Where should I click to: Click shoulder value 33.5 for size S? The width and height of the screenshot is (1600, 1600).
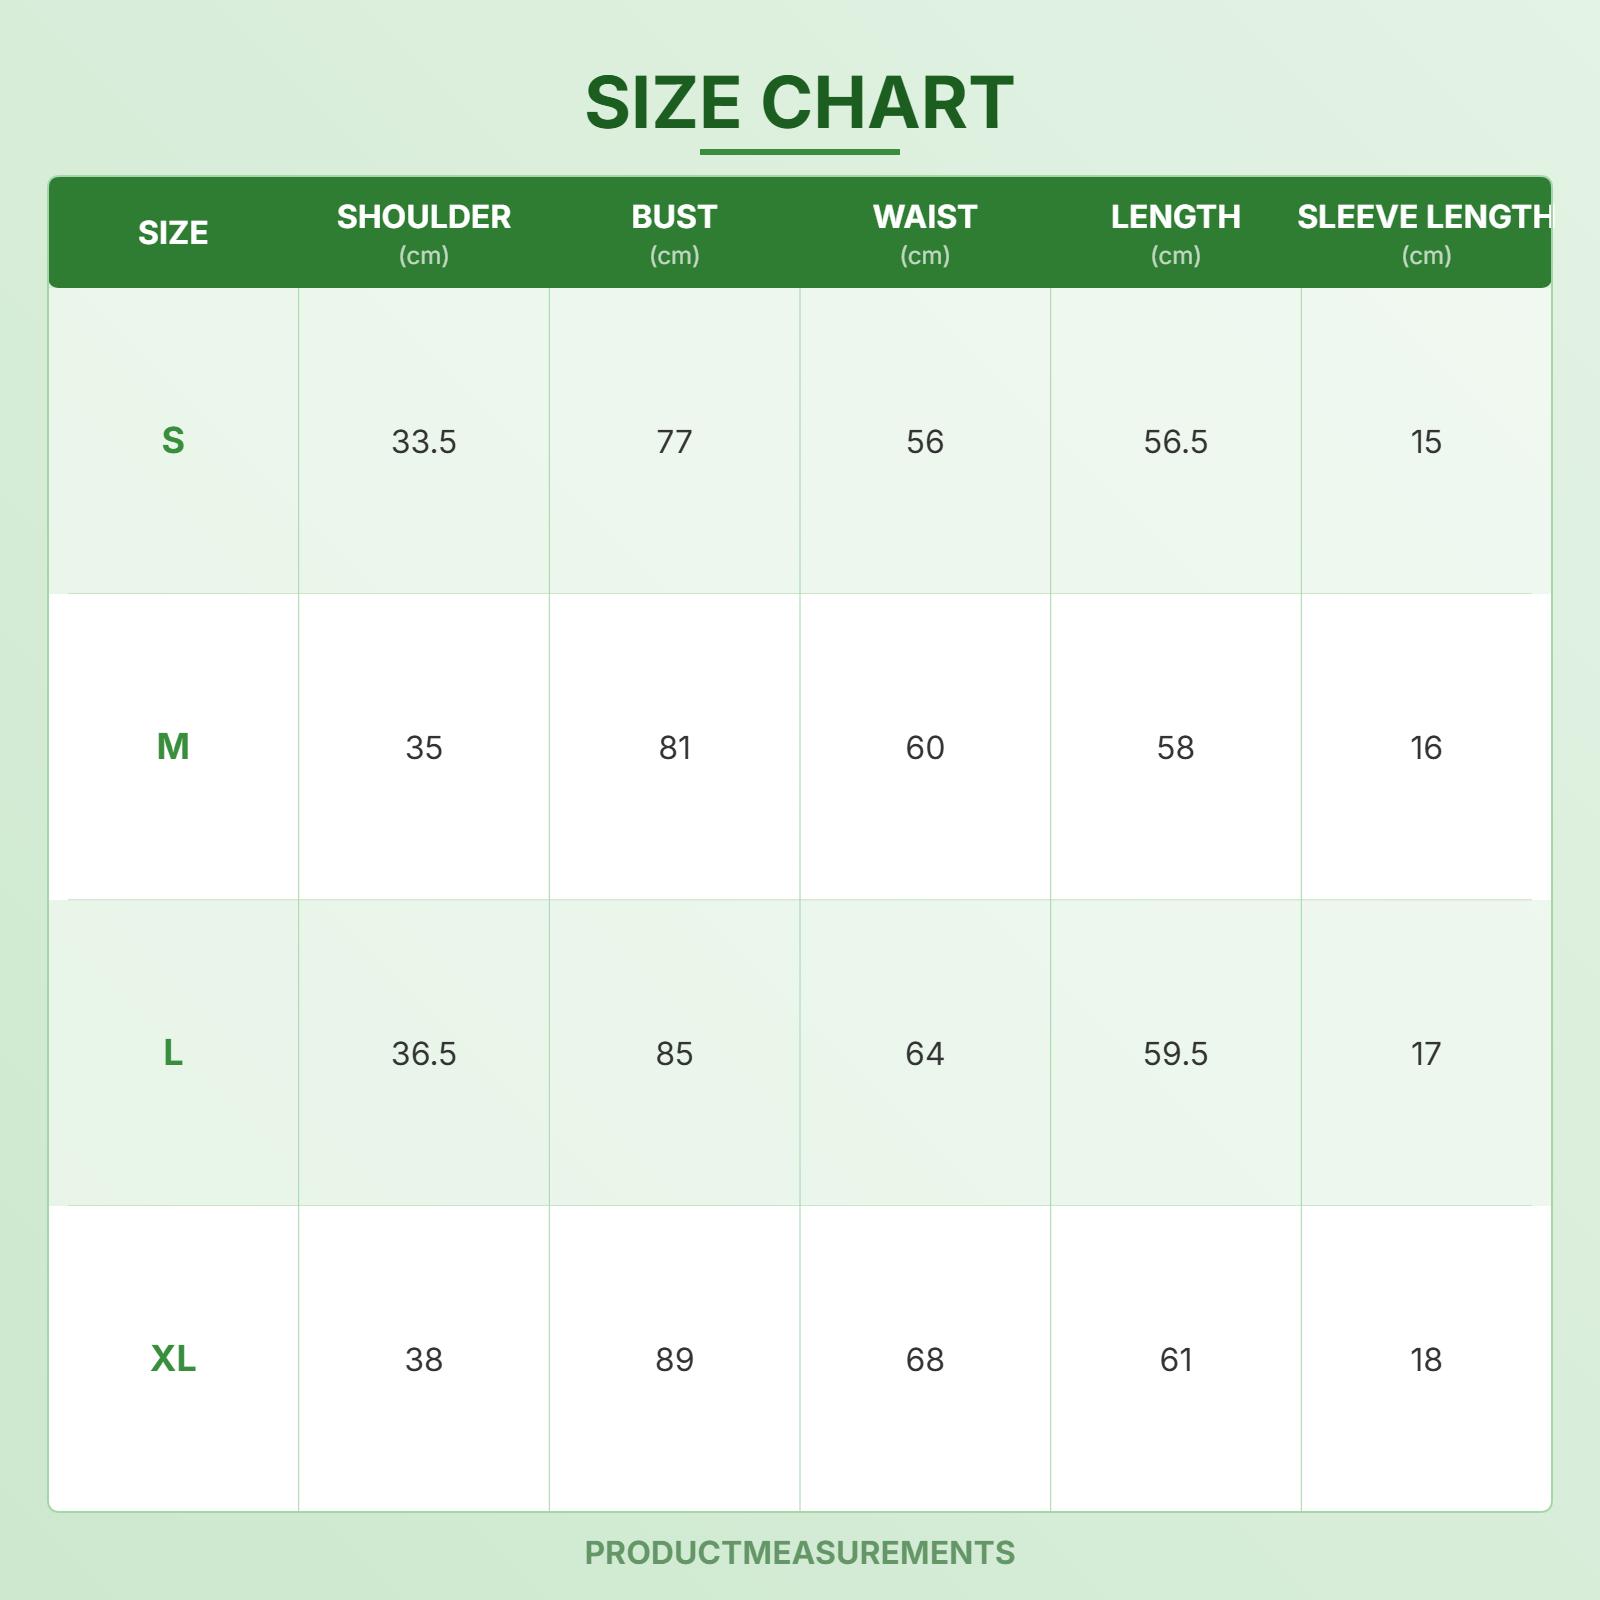(424, 442)
